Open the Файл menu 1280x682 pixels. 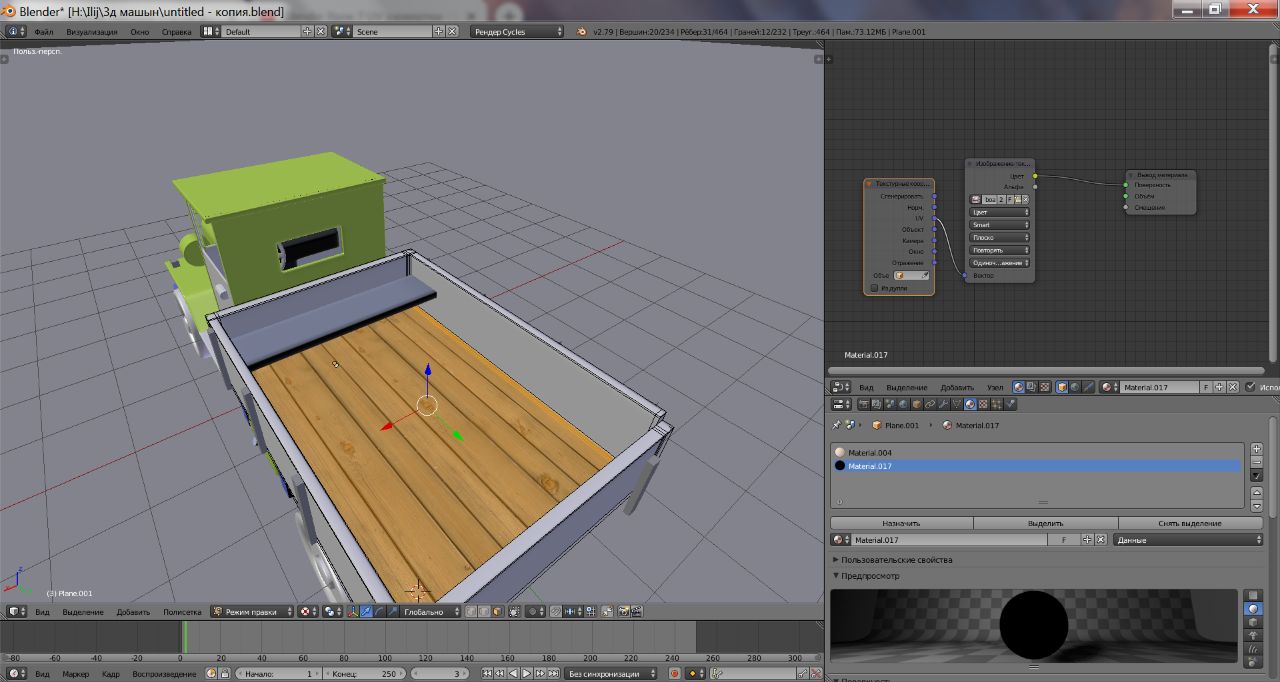[x=43, y=32]
